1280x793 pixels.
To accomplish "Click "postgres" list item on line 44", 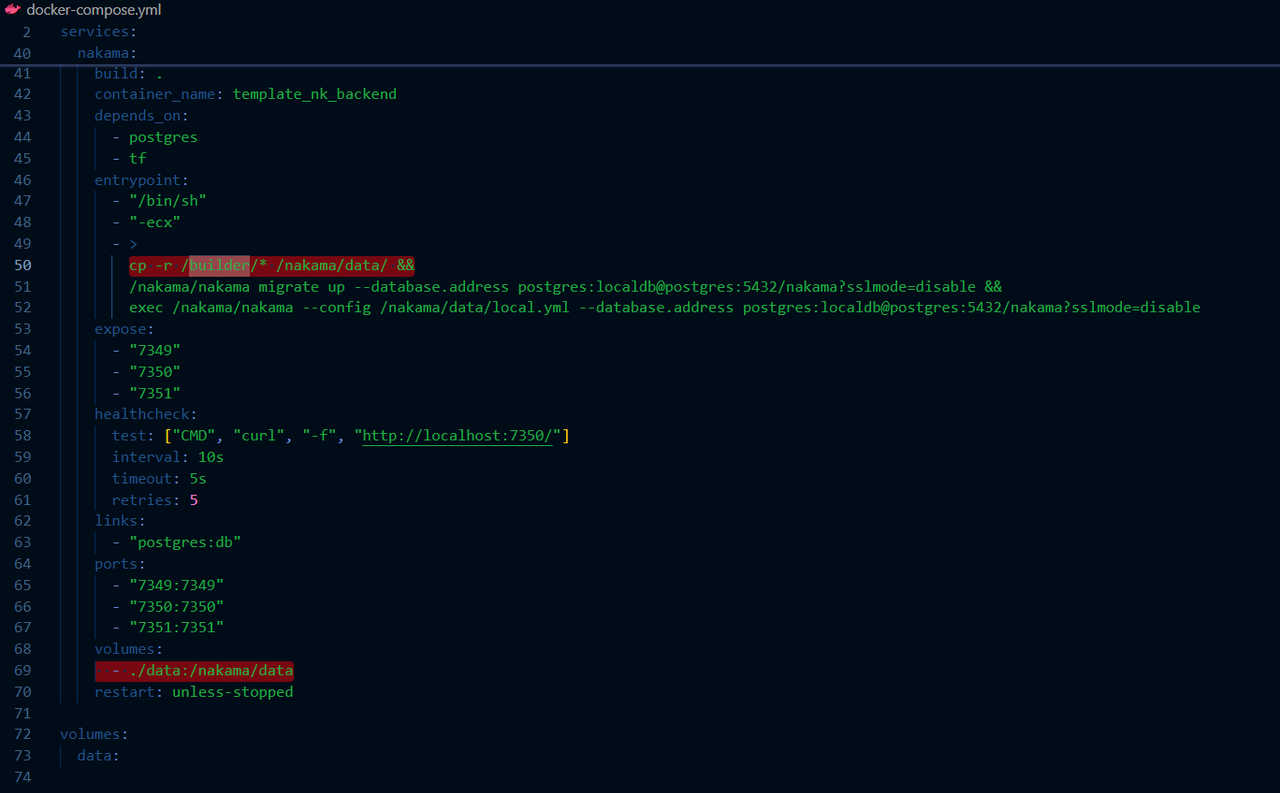I will click(163, 137).
